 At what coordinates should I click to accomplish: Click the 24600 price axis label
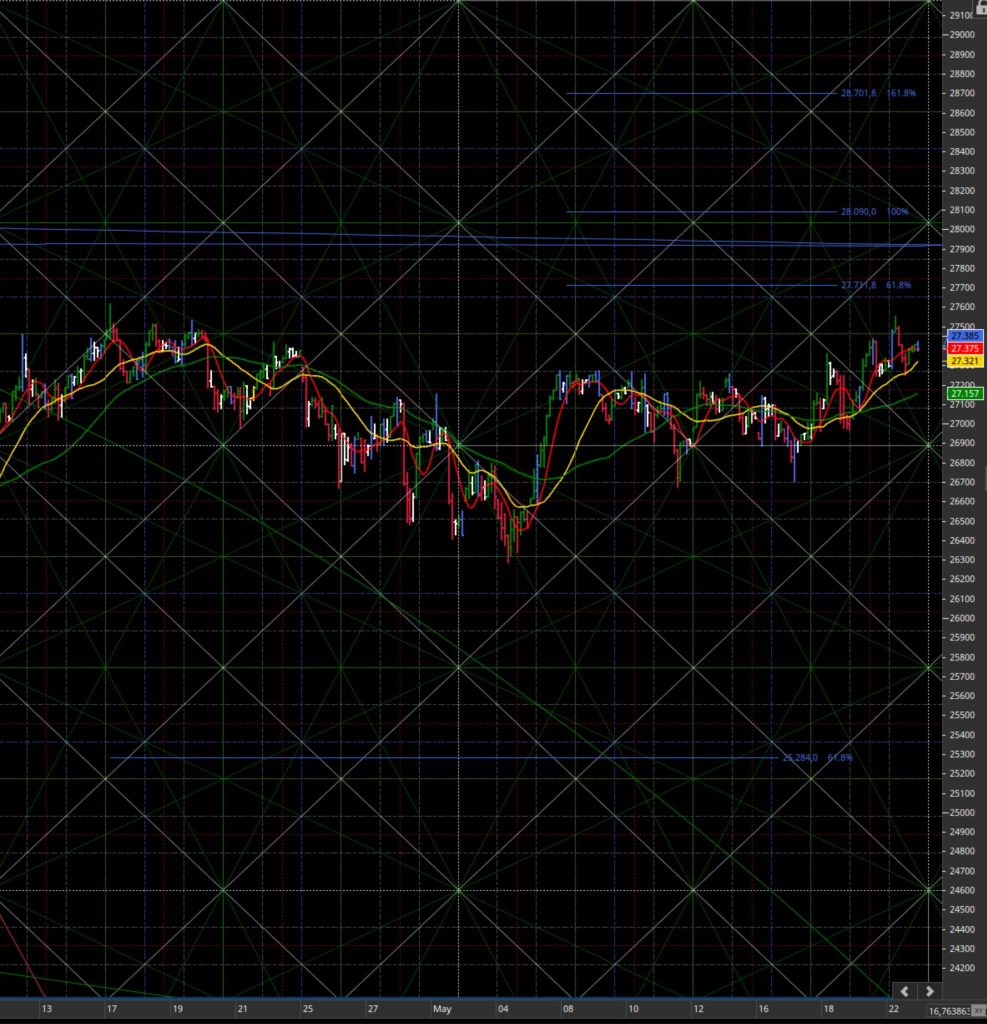click(962, 890)
